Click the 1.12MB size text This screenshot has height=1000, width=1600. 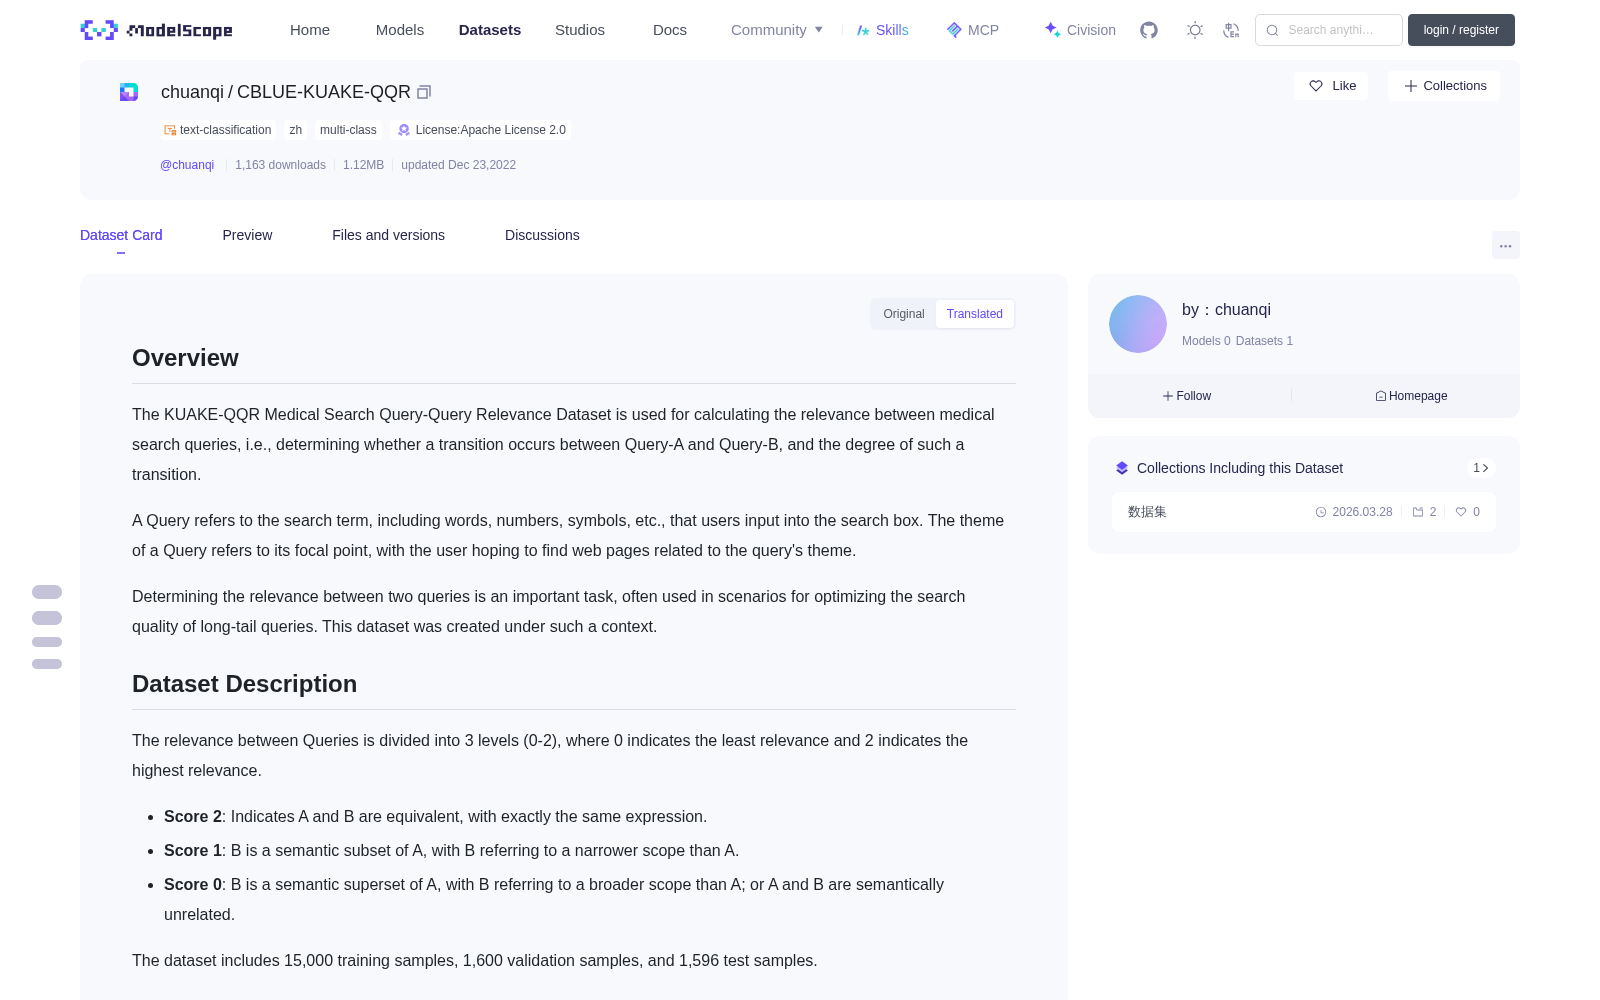(363, 165)
